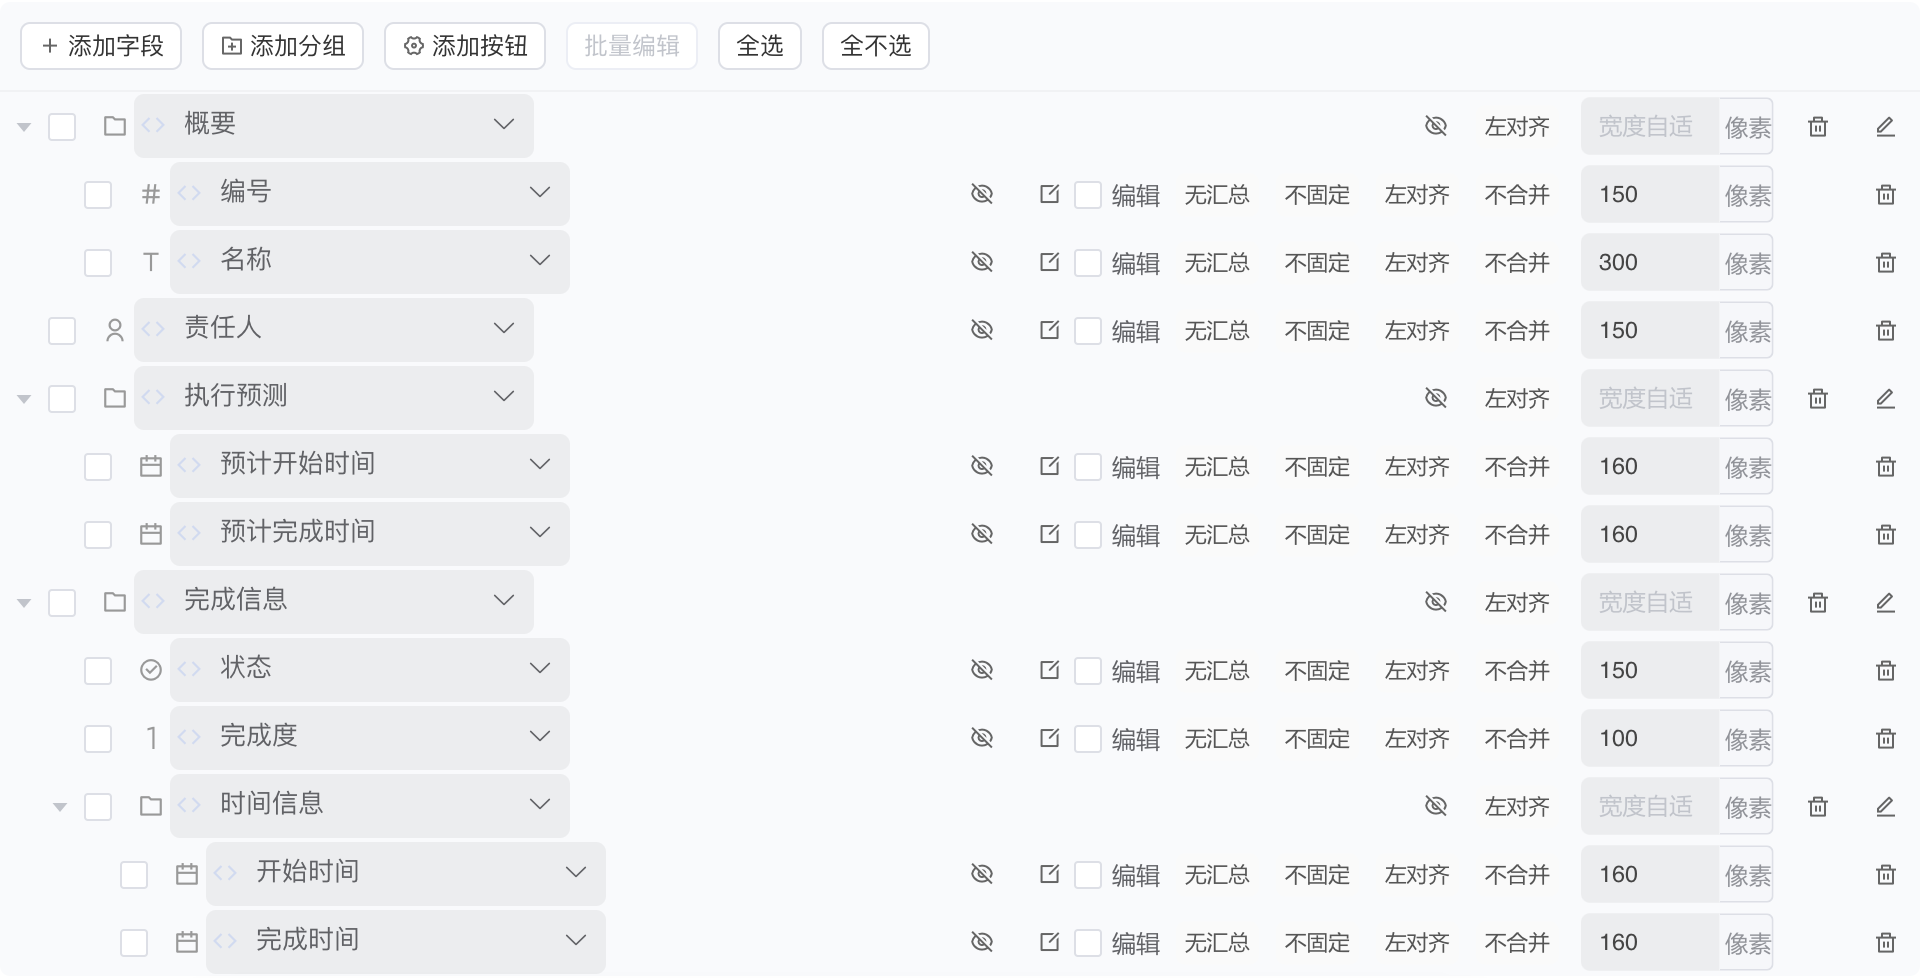The height and width of the screenshot is (978, 1922).
Task: Click the trash icon in the 概要 group row
Action: click(x=1818, y=126)
